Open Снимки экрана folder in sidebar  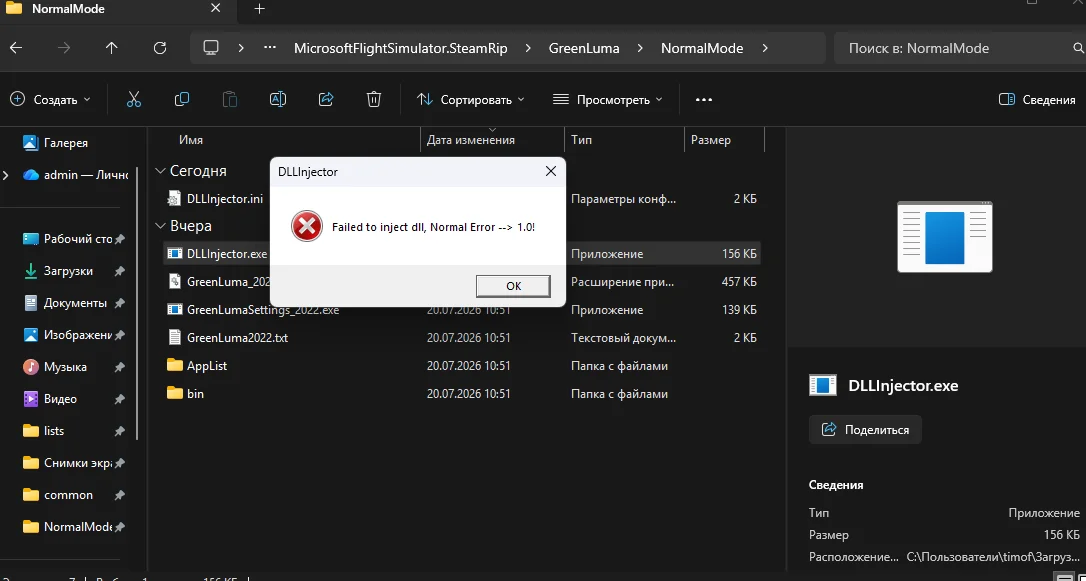[77, 463]
